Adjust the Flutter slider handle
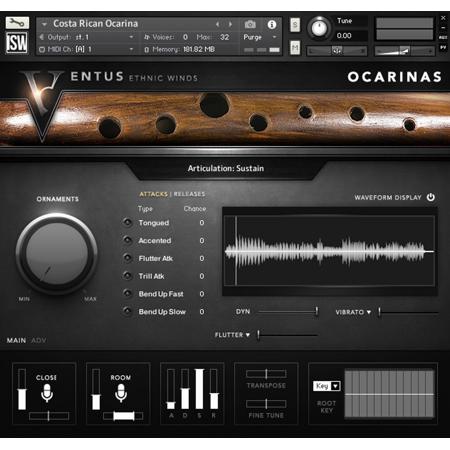Screen dimensions: 450x450 (x=258, y=335)
